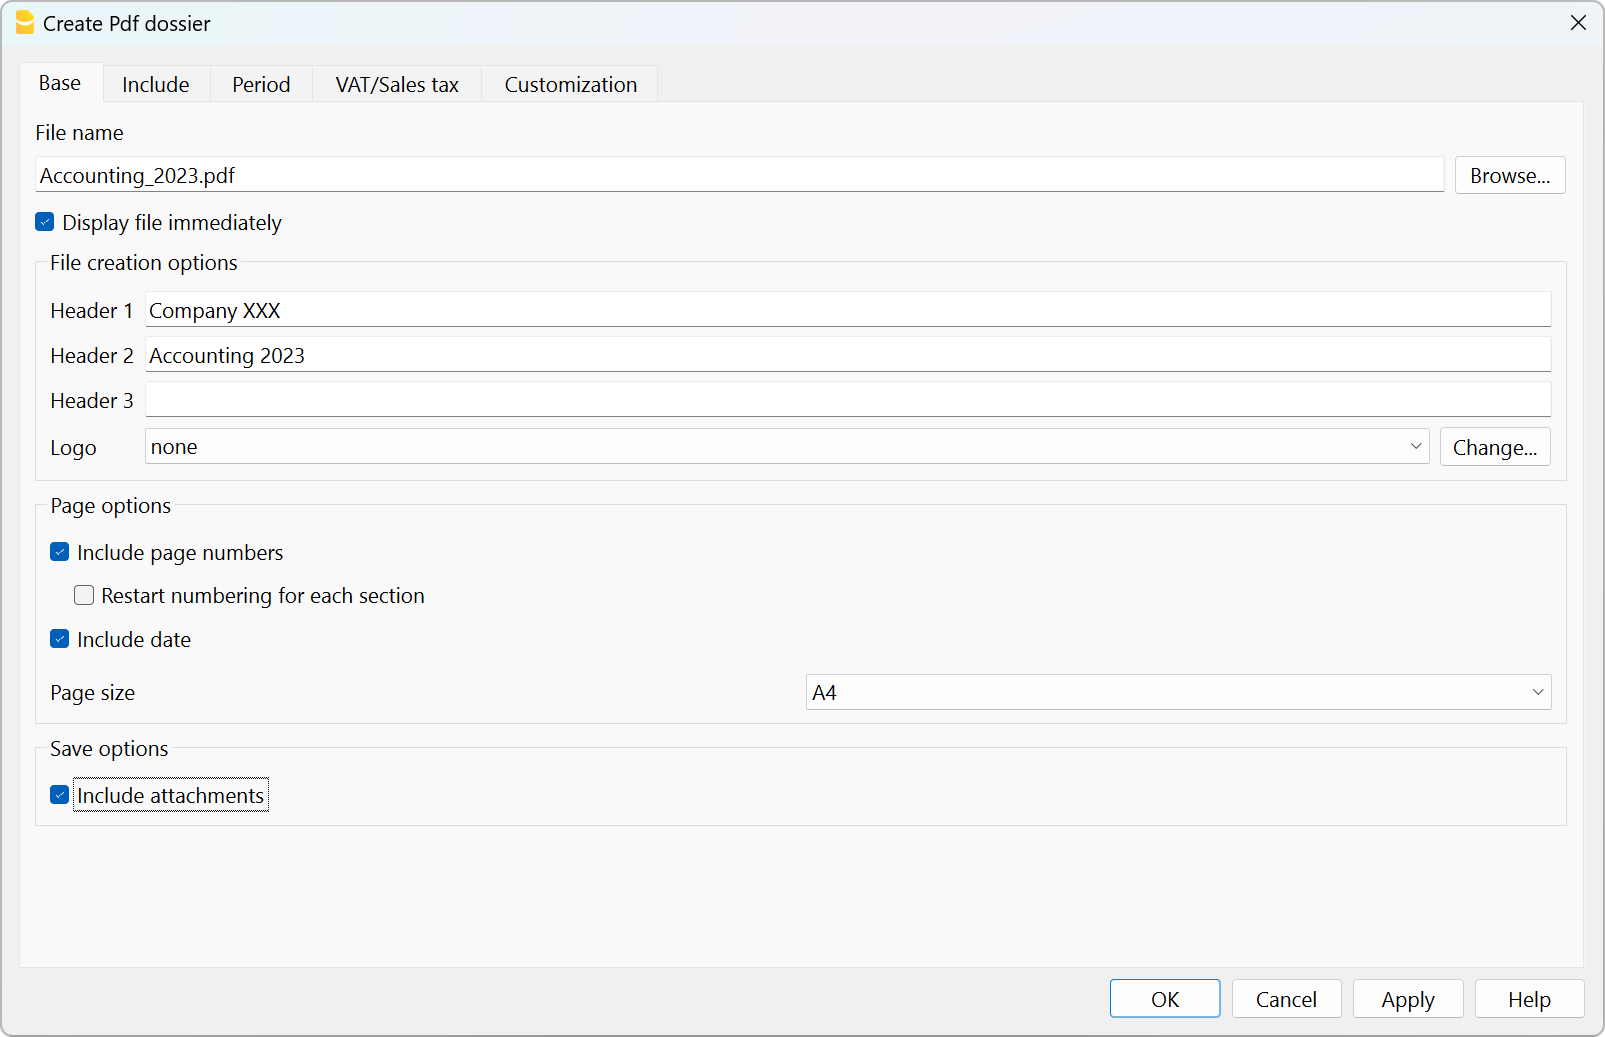Select the Base tab
This screenshot has width=1605, height=1037.
pos(60,84)
